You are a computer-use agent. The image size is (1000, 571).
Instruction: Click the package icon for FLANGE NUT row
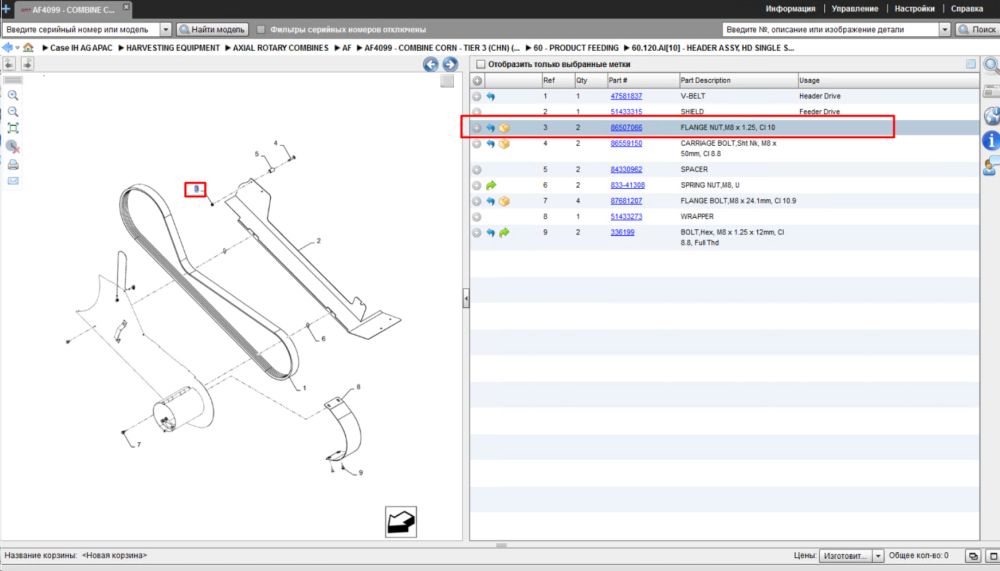504,128
